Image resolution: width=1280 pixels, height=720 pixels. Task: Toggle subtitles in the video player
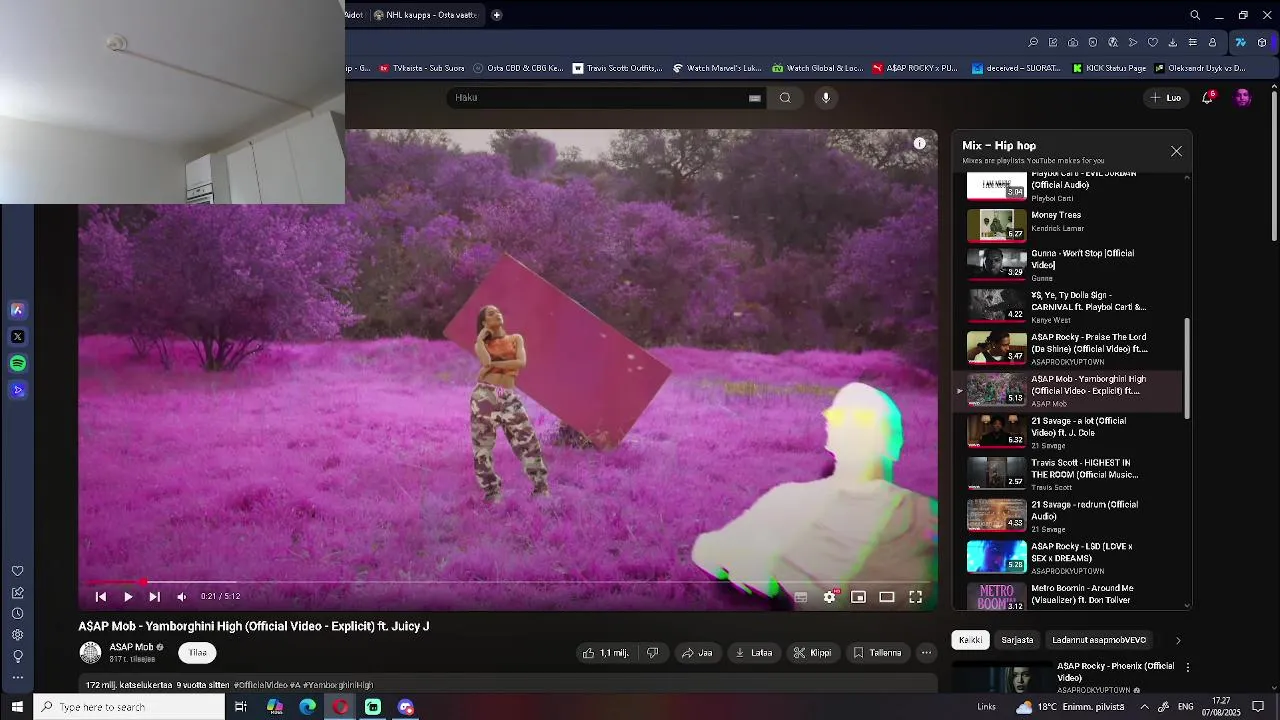tap(801, 597)
